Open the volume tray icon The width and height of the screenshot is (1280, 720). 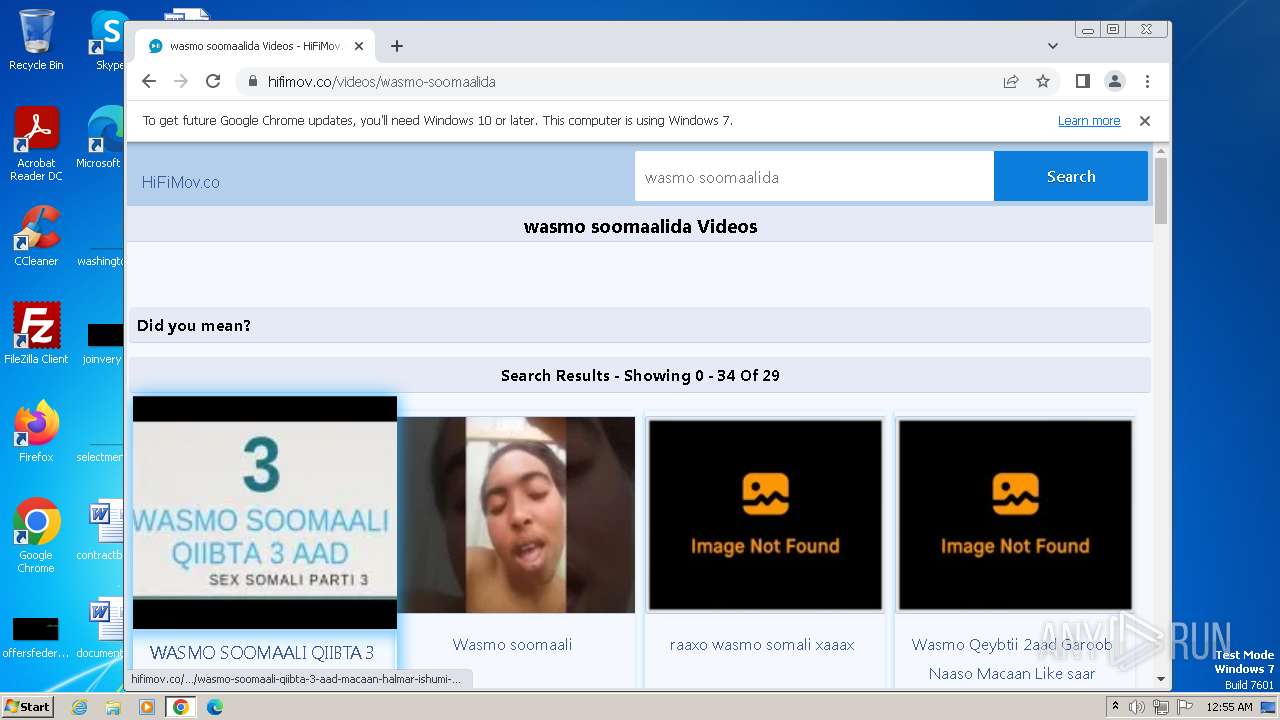(1137, 707)
